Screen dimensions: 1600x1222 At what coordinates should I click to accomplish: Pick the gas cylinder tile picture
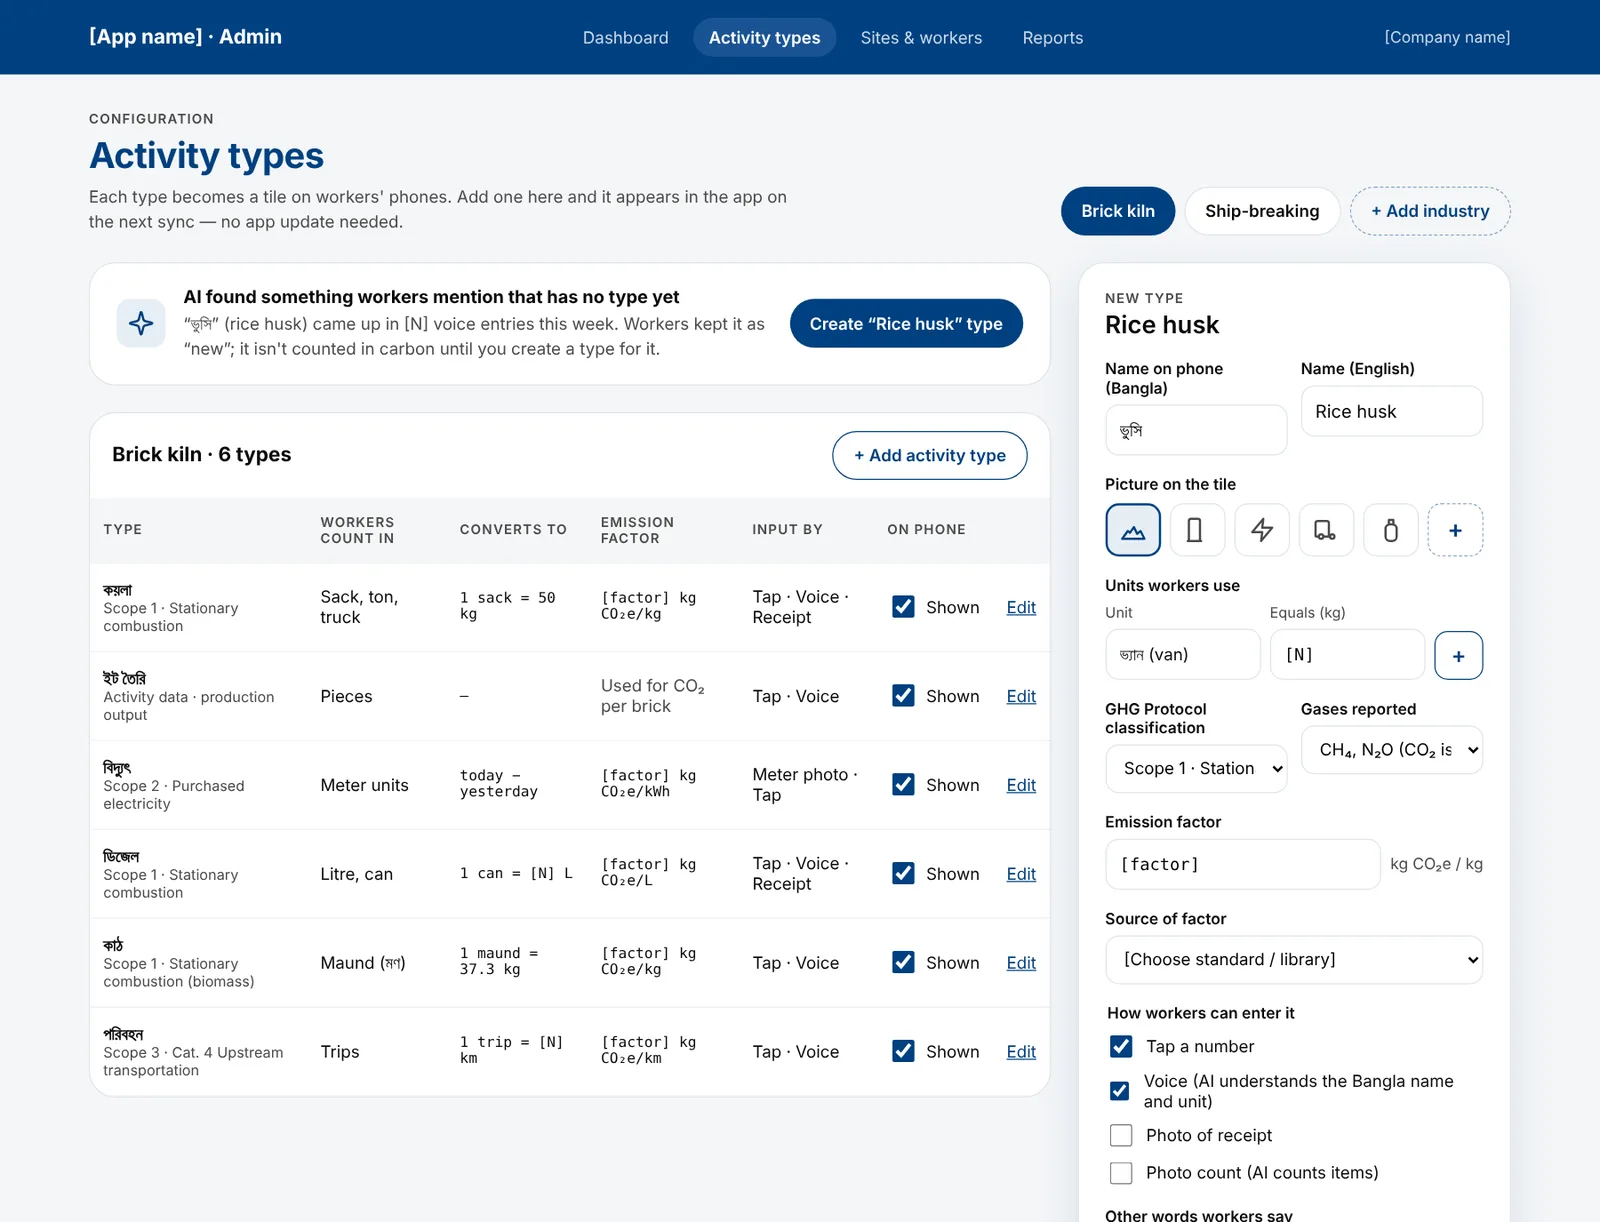pos(1391,530)
